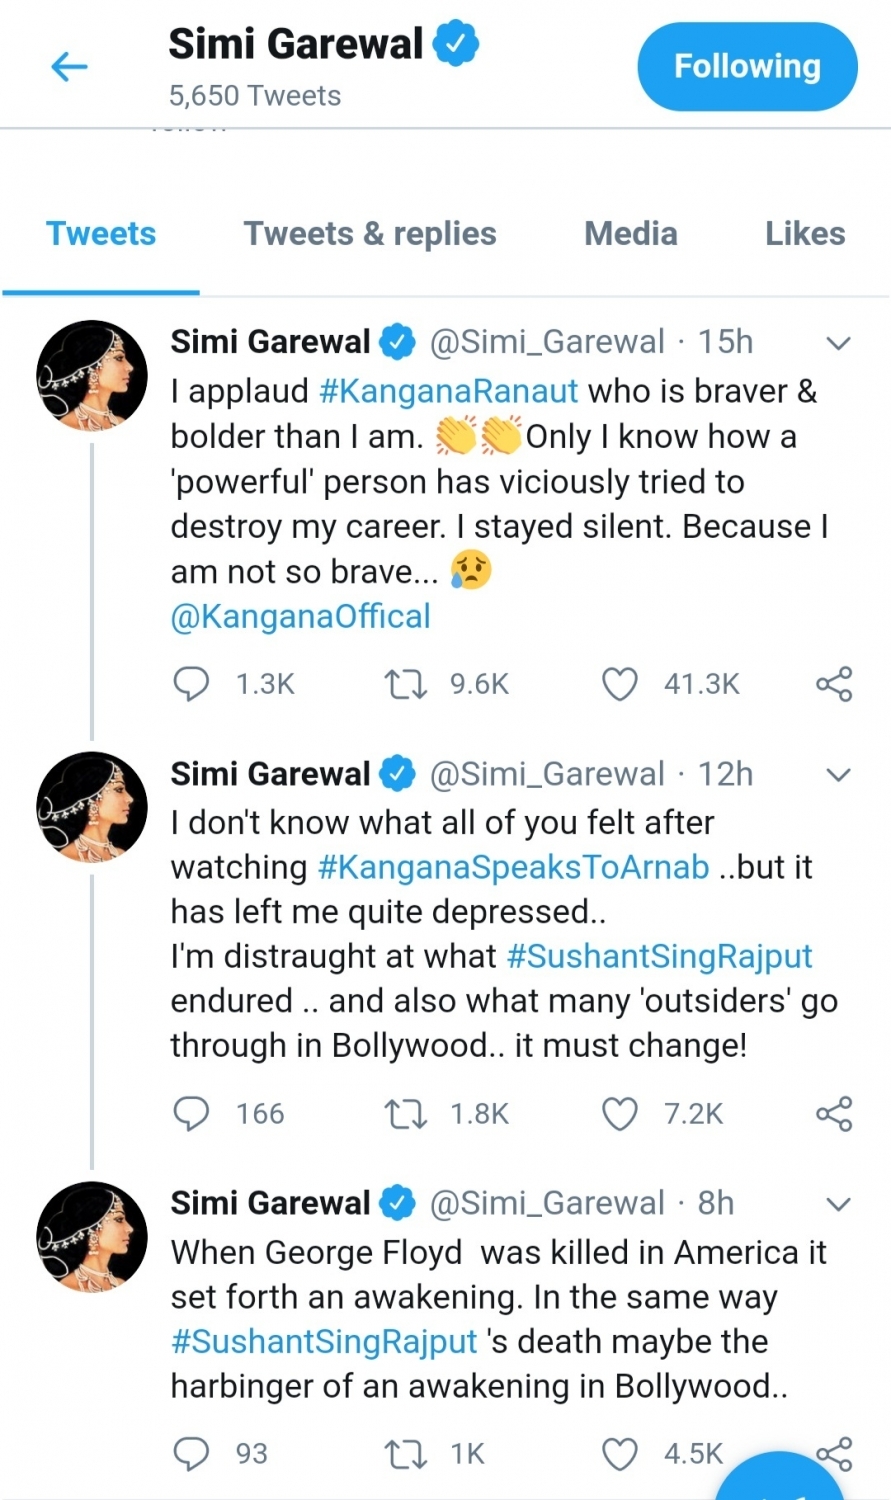891x1500 pixels.
Task: Share the tweet with 4.5K likes
Action: (833, 1455)
